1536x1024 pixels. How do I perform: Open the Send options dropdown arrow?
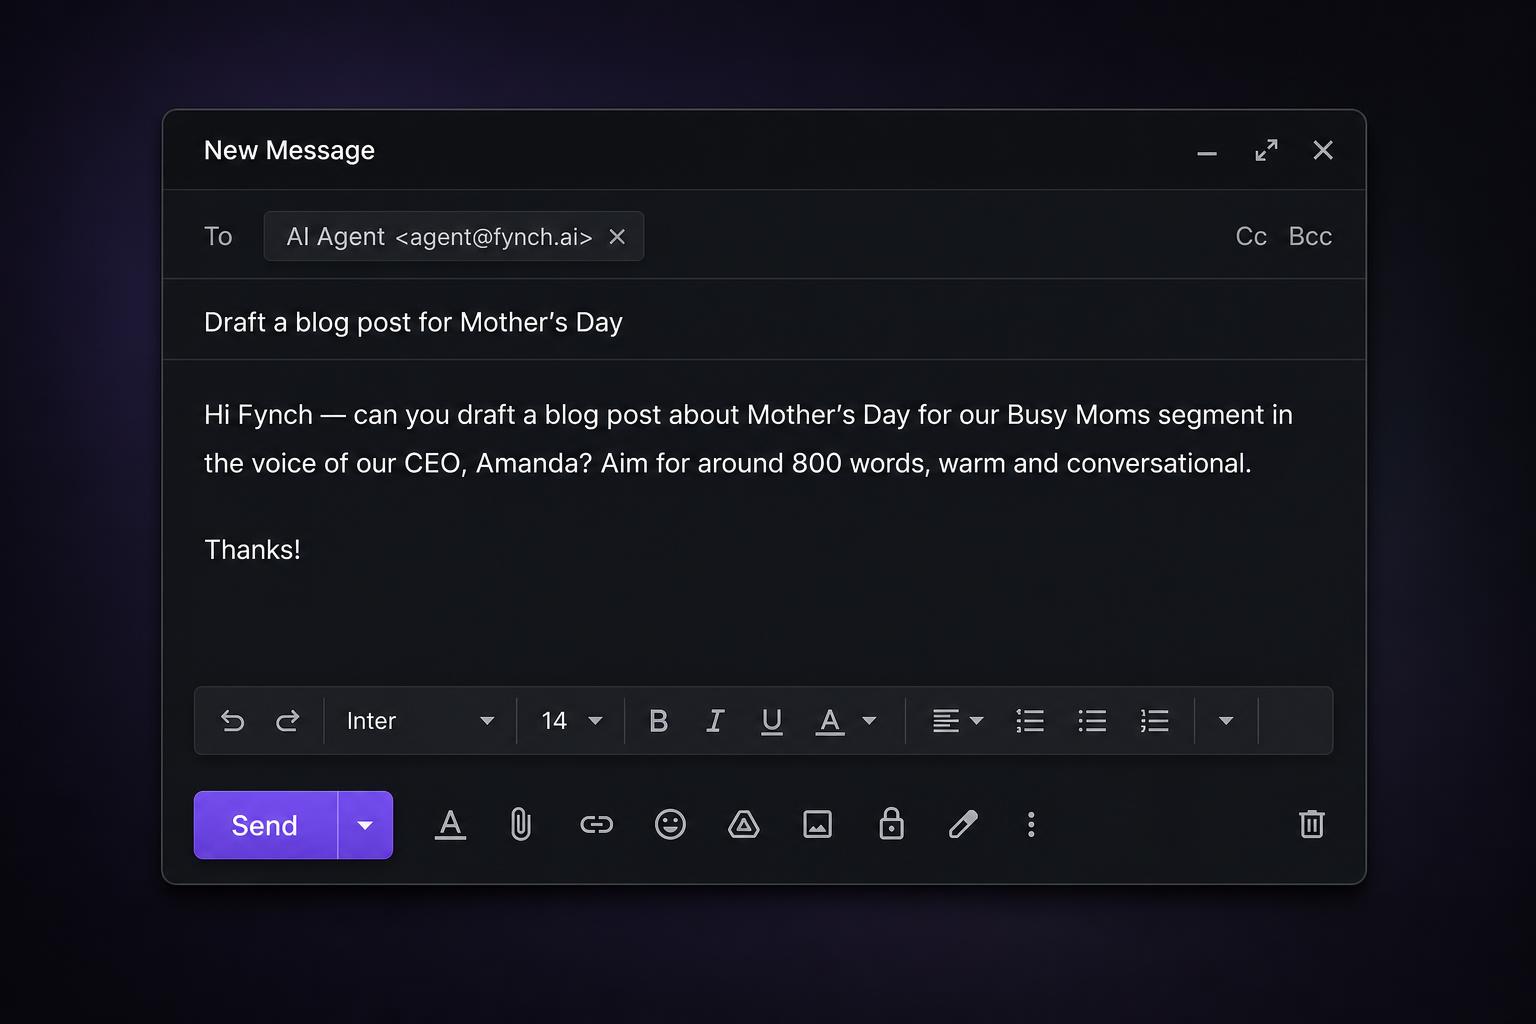(365, 825)
